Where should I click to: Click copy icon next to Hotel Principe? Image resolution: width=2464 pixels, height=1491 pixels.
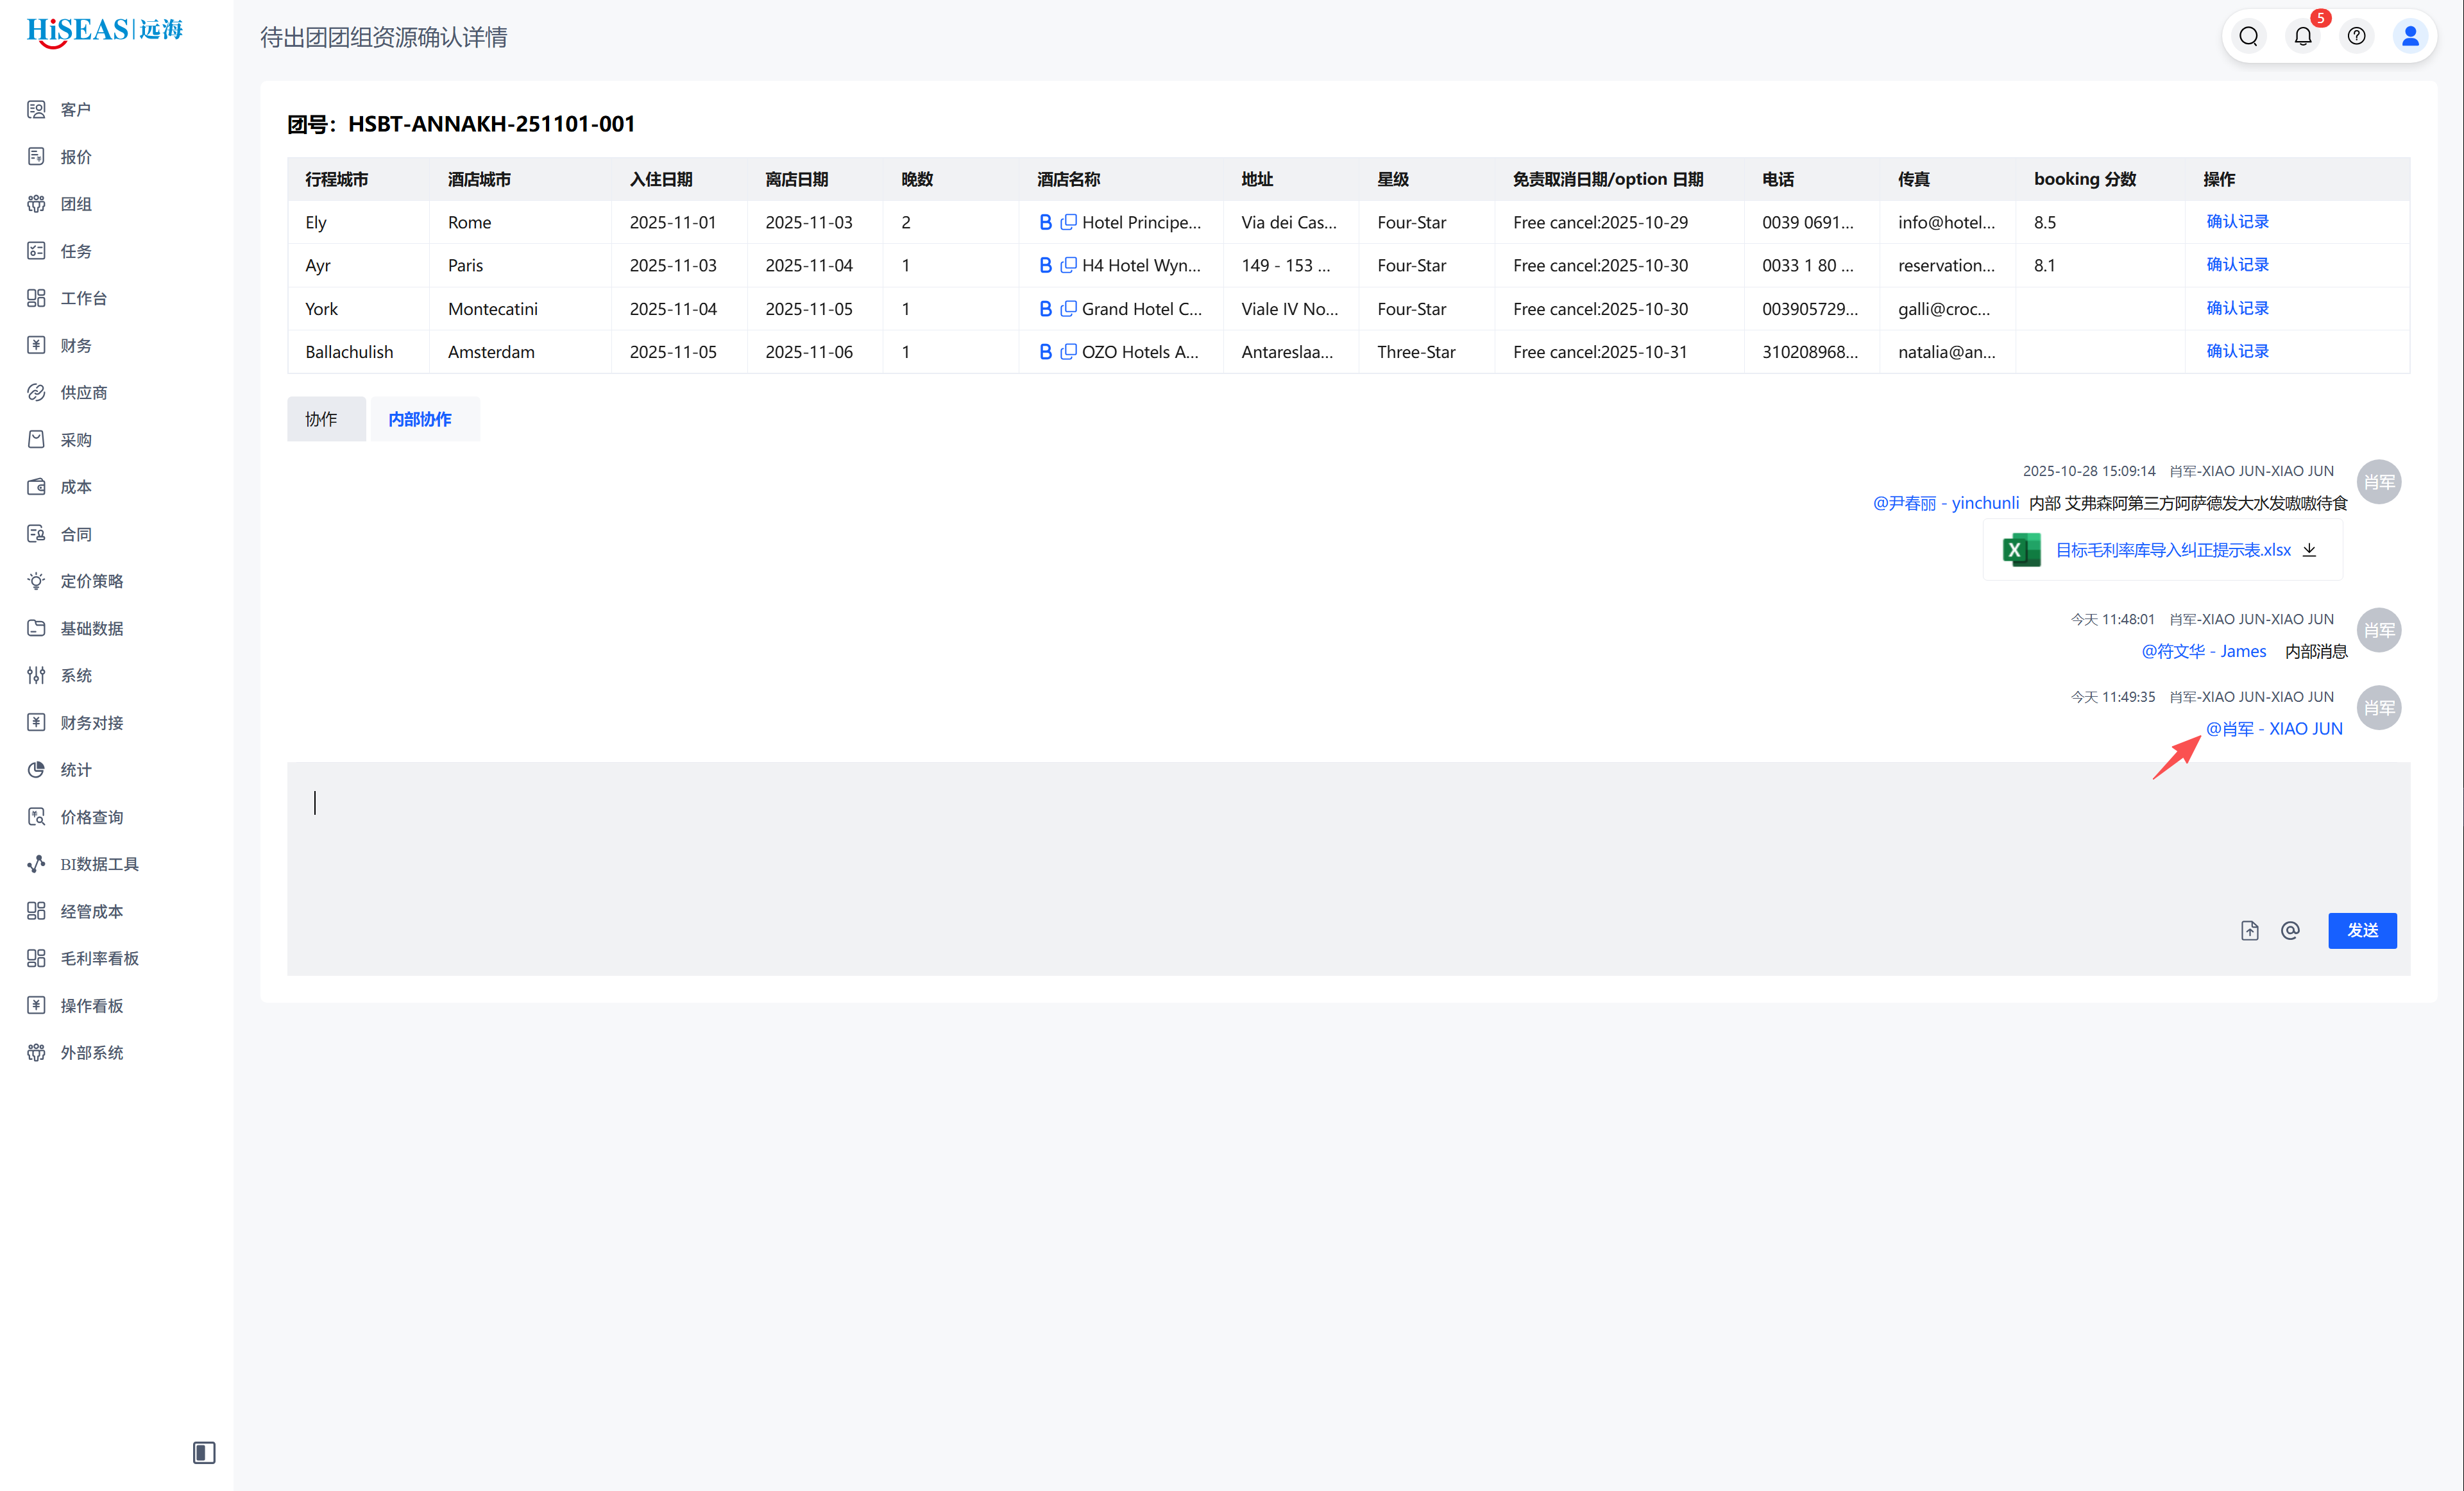(x=1068, y=222)
